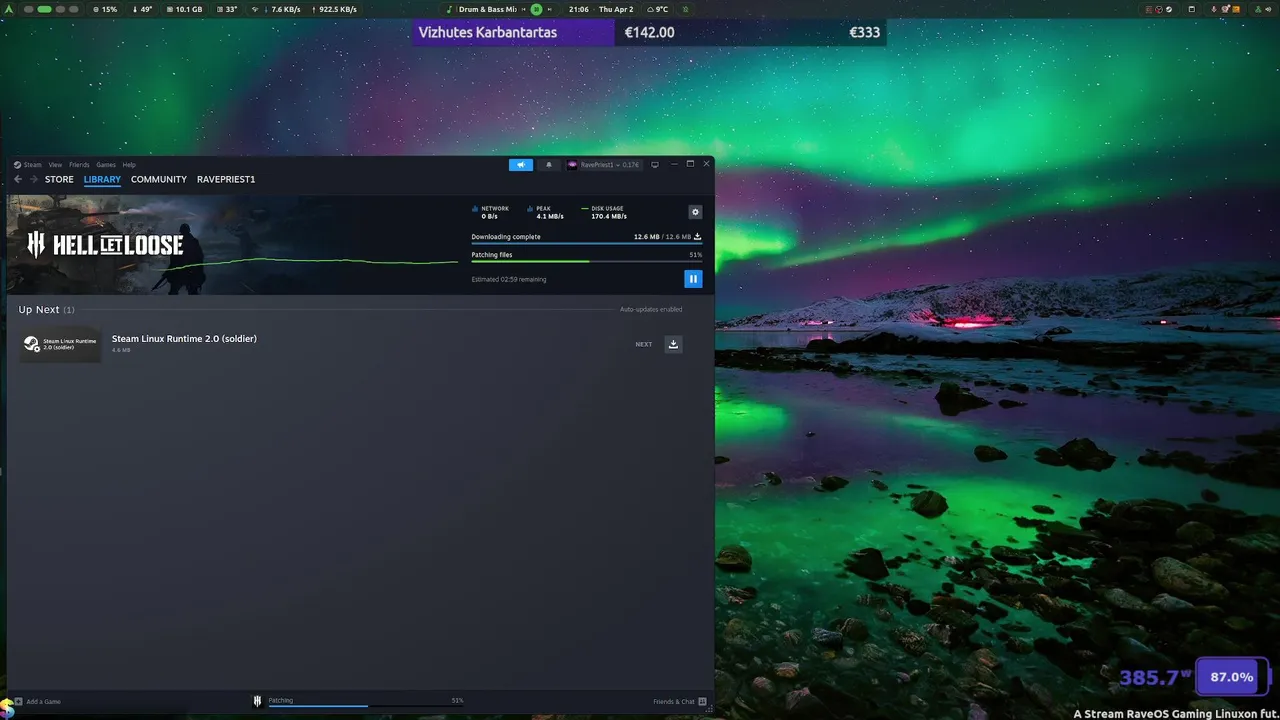Click Steam Linux Runtime 2.0 (soldier) title
This screenshot has width=1280, height=720.
(184, 339)
